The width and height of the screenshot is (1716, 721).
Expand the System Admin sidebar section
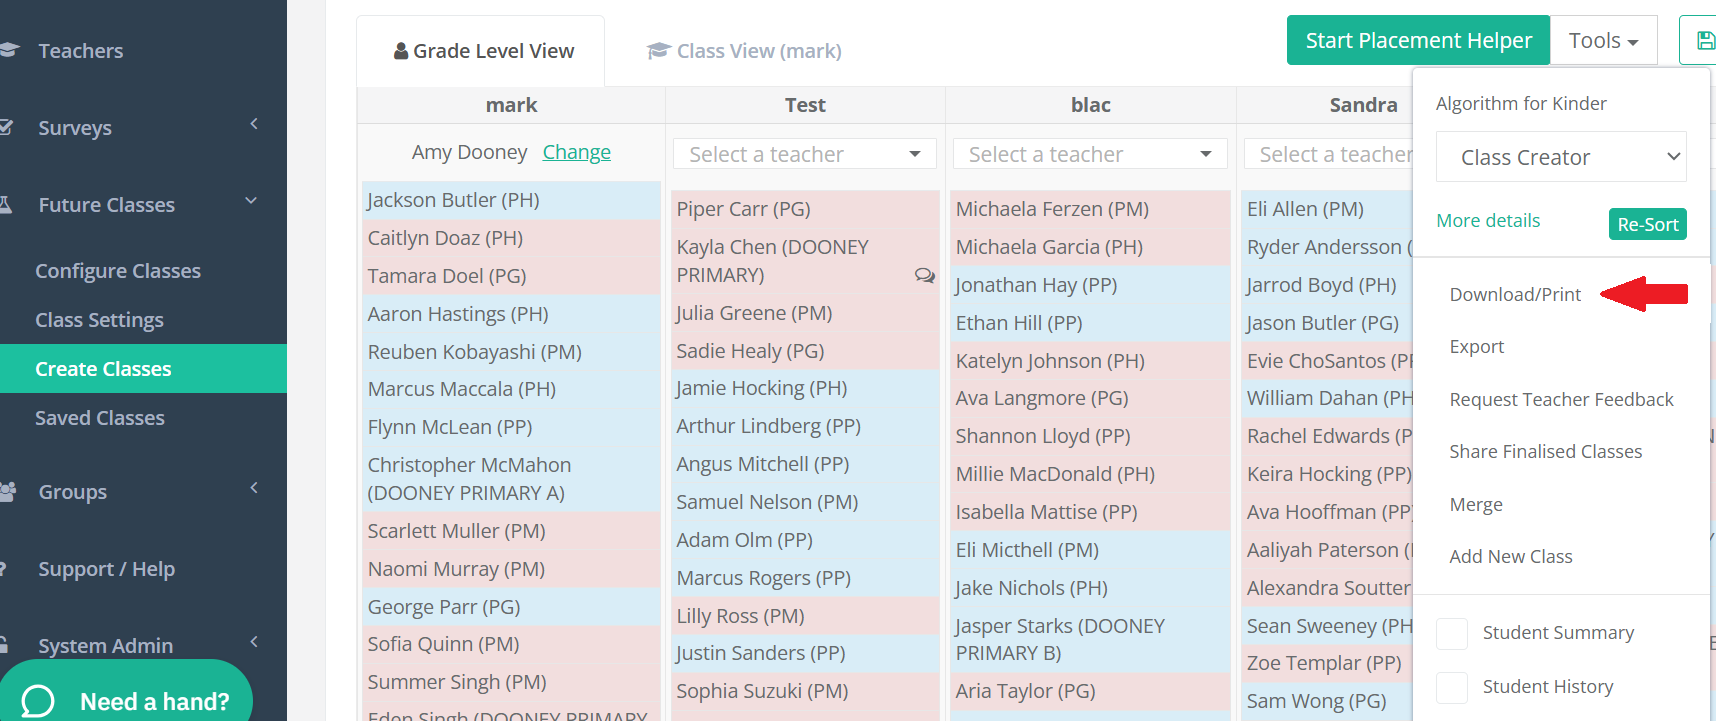[254, 642]
